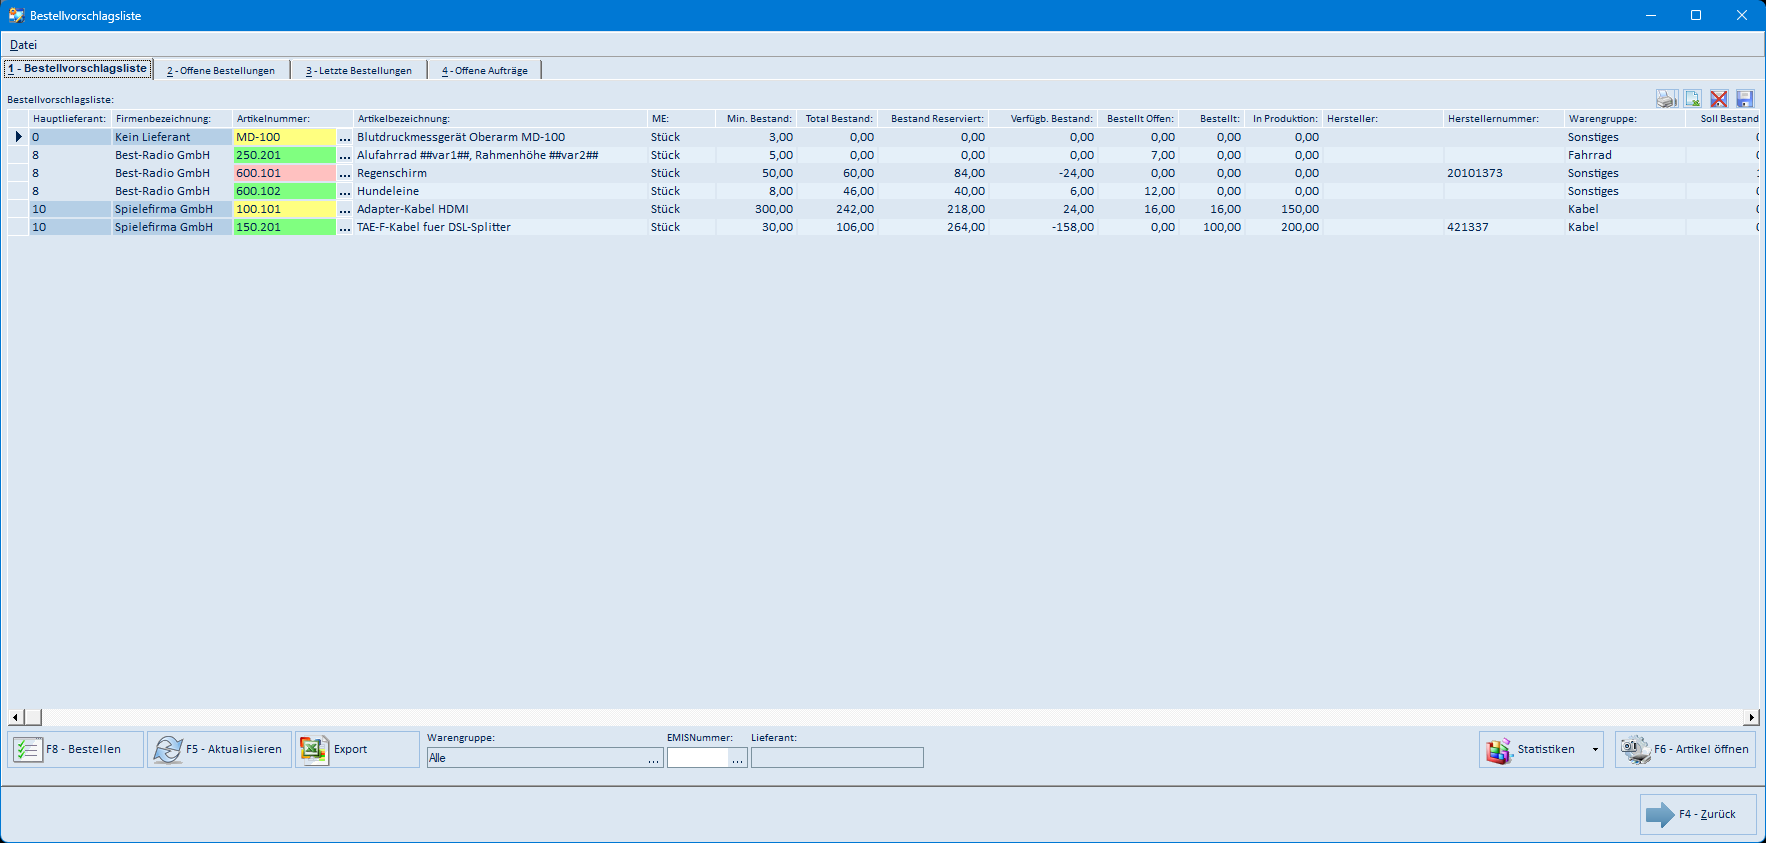Click the Hauptlieferant column header
The image size is (1766, 843).
pos(69,119)
